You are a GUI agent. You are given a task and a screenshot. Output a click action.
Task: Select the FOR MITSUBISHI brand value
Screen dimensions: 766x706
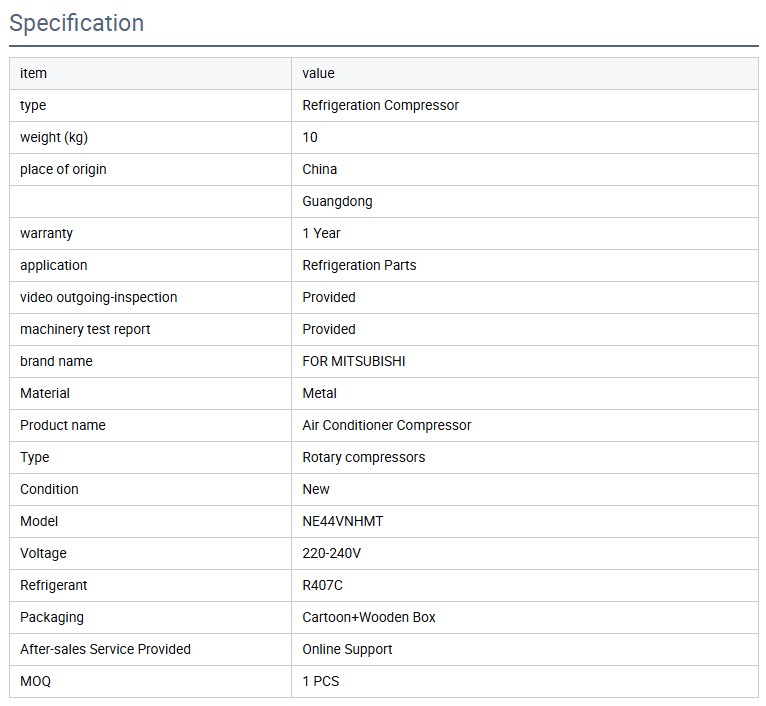coord(354,361)
